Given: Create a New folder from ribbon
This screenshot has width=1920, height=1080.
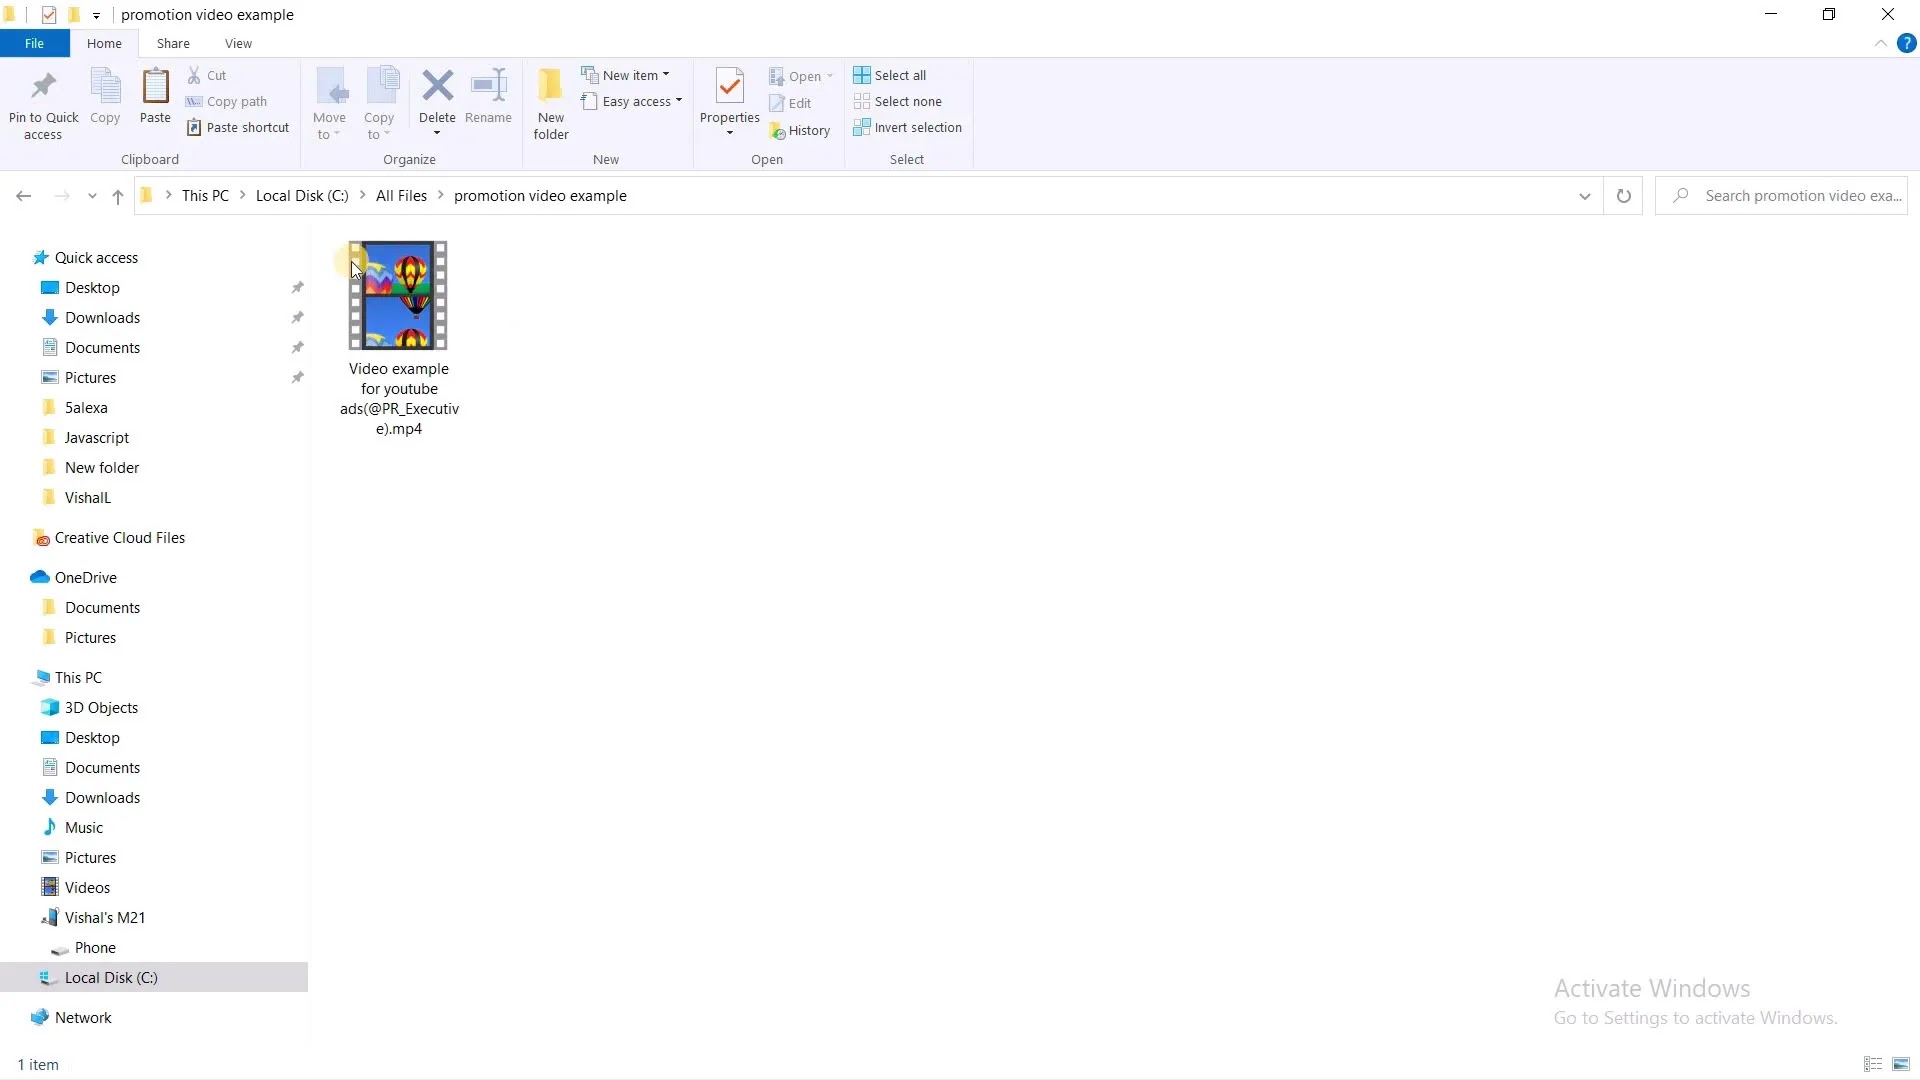Looking at the screenshot, I should tap(550, 87).
